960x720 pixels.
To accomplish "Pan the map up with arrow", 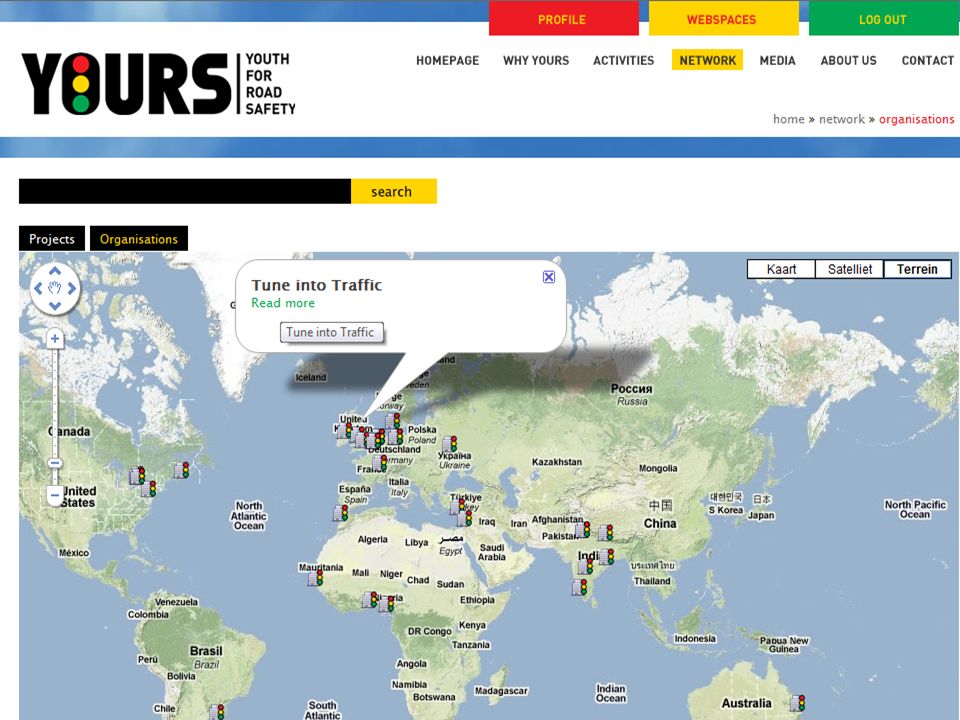I will 55,271.
